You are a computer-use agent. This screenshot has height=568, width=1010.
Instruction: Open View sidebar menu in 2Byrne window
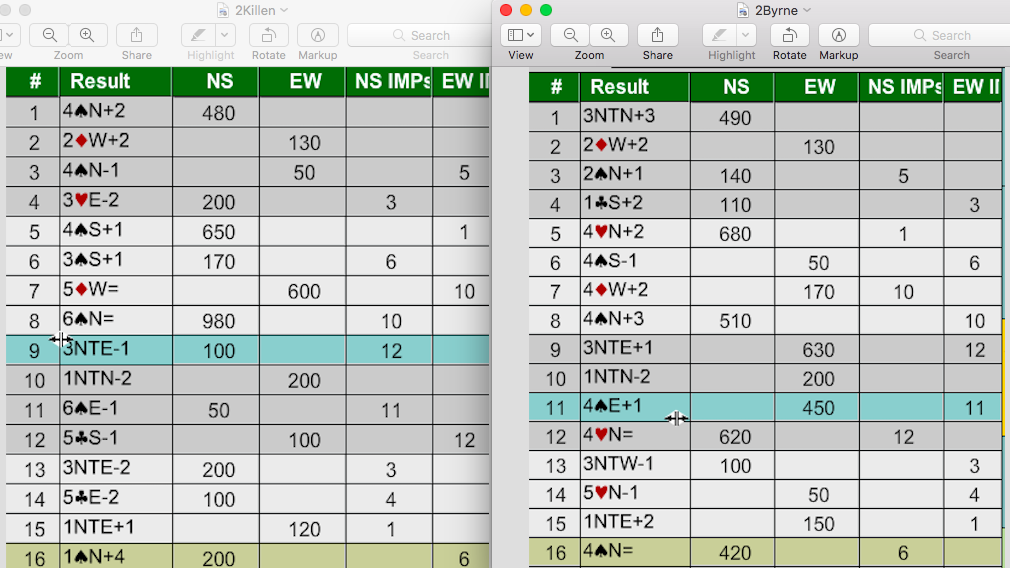pyautogui.click(x=520, y=35)
